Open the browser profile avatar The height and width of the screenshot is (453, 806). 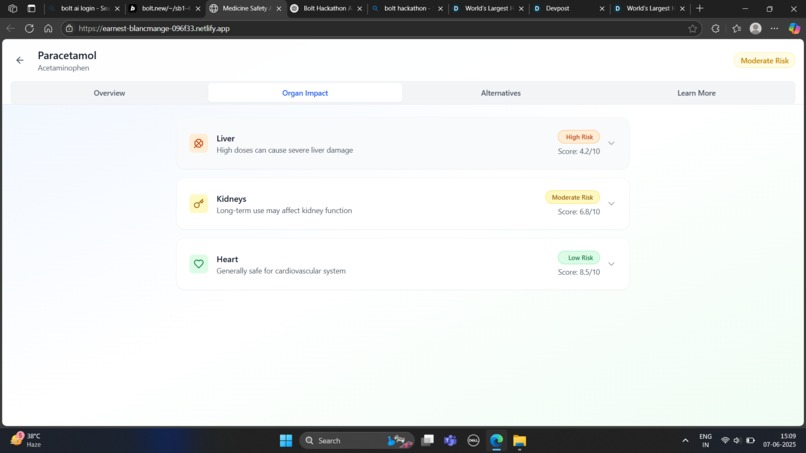coord(755,29)
